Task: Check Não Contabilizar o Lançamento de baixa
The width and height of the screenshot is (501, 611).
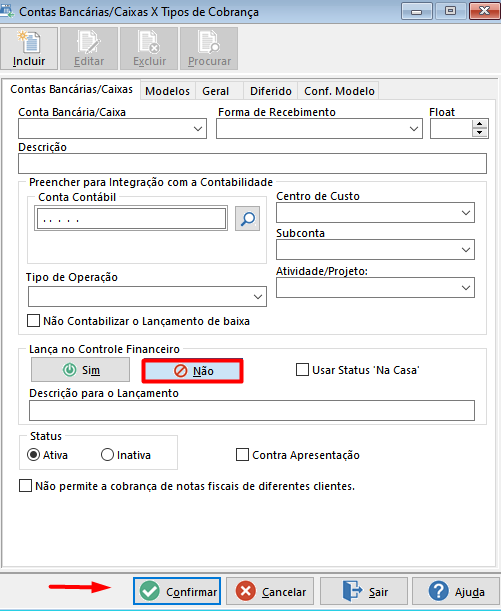Action: pyautogui.click(x=34, y=321)
